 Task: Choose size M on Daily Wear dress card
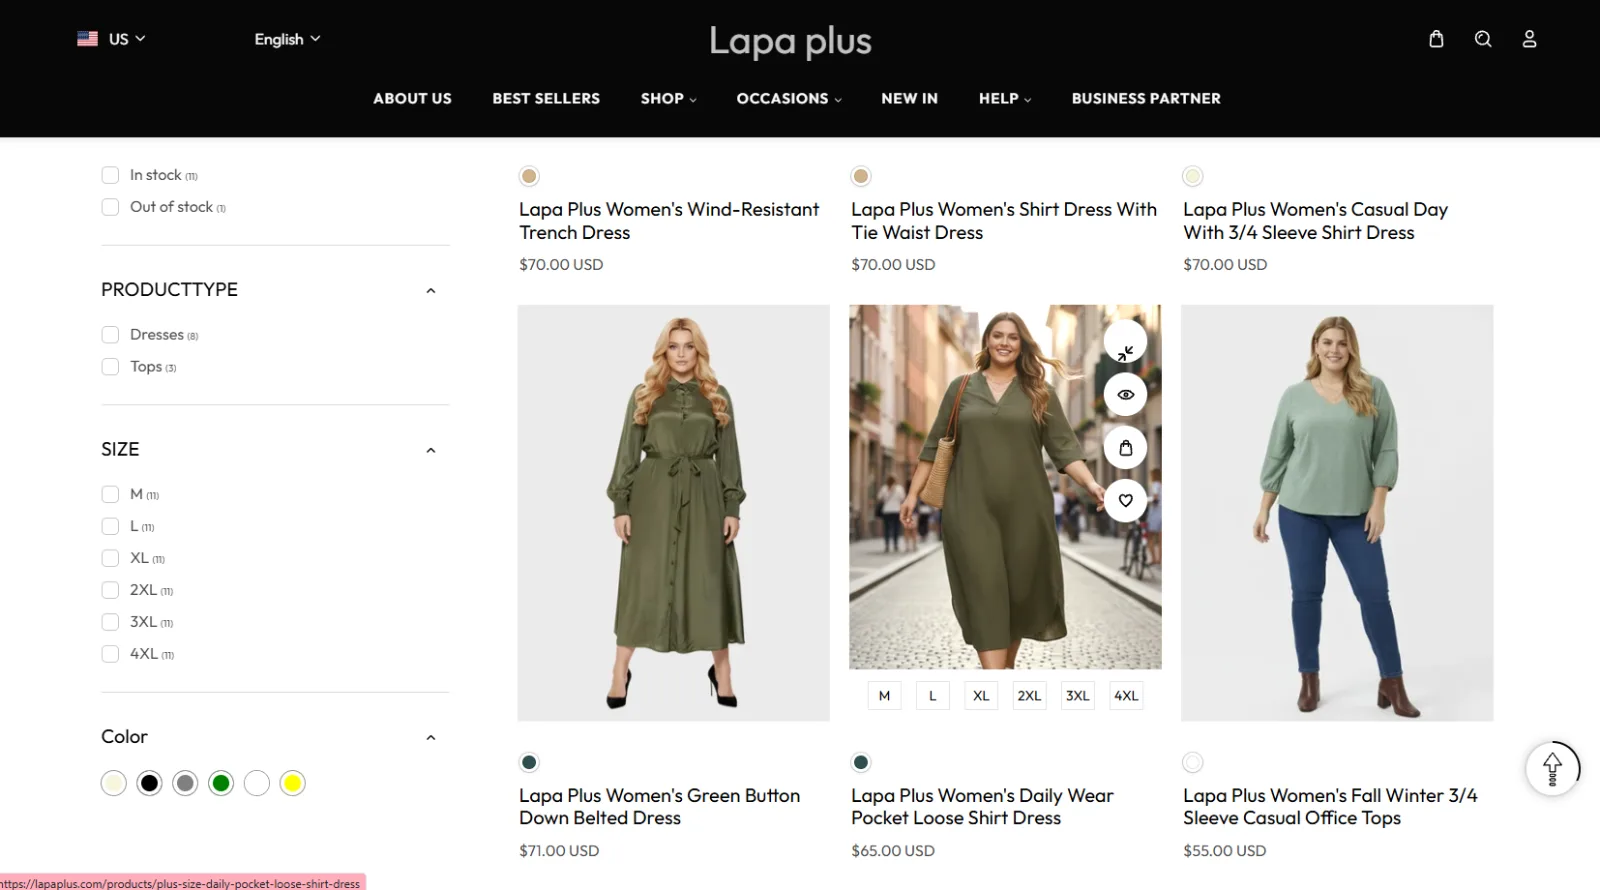[x=884, y=696]
